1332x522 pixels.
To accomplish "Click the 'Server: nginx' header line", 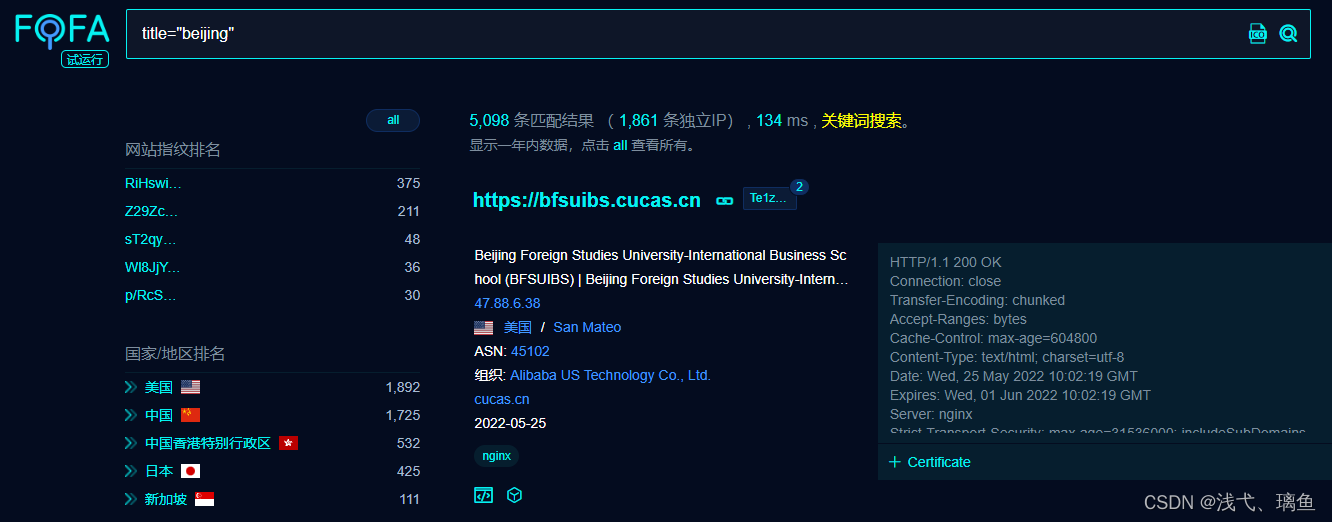I will point(931,414).
